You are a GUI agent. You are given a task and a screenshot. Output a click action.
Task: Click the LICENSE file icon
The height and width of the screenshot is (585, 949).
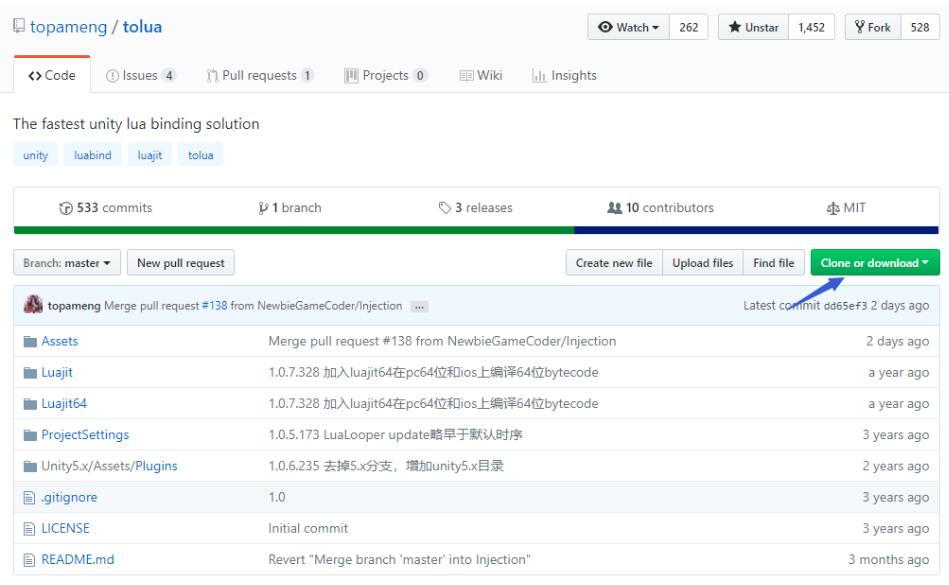(x=29, y=529)
